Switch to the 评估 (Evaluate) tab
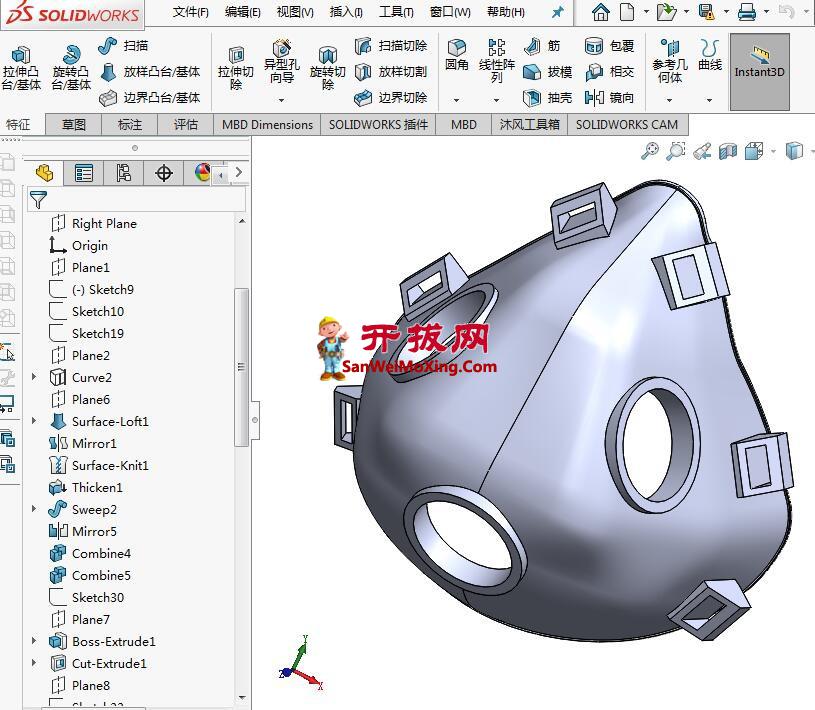 click(x=186, y=125)
